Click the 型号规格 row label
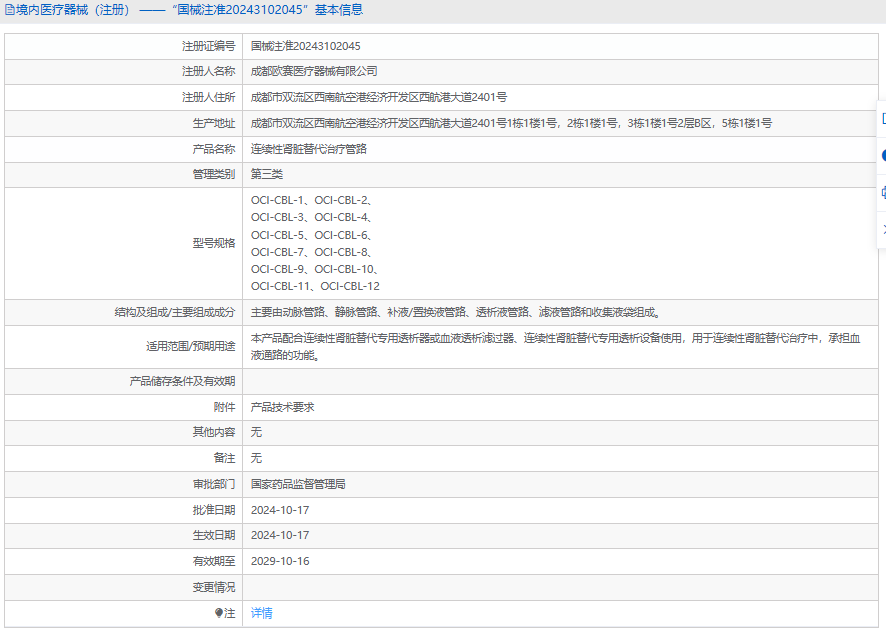Screen dimensions: 886x636 (214, 243)
